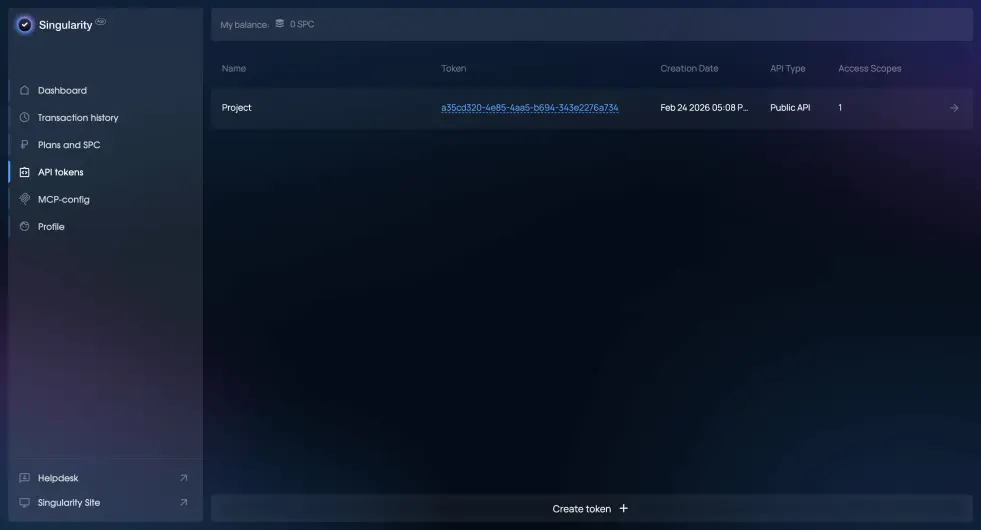The width and height of the screenshot is (981, 530).
Task: Open Project token details via row arrow
Action: 953,108
